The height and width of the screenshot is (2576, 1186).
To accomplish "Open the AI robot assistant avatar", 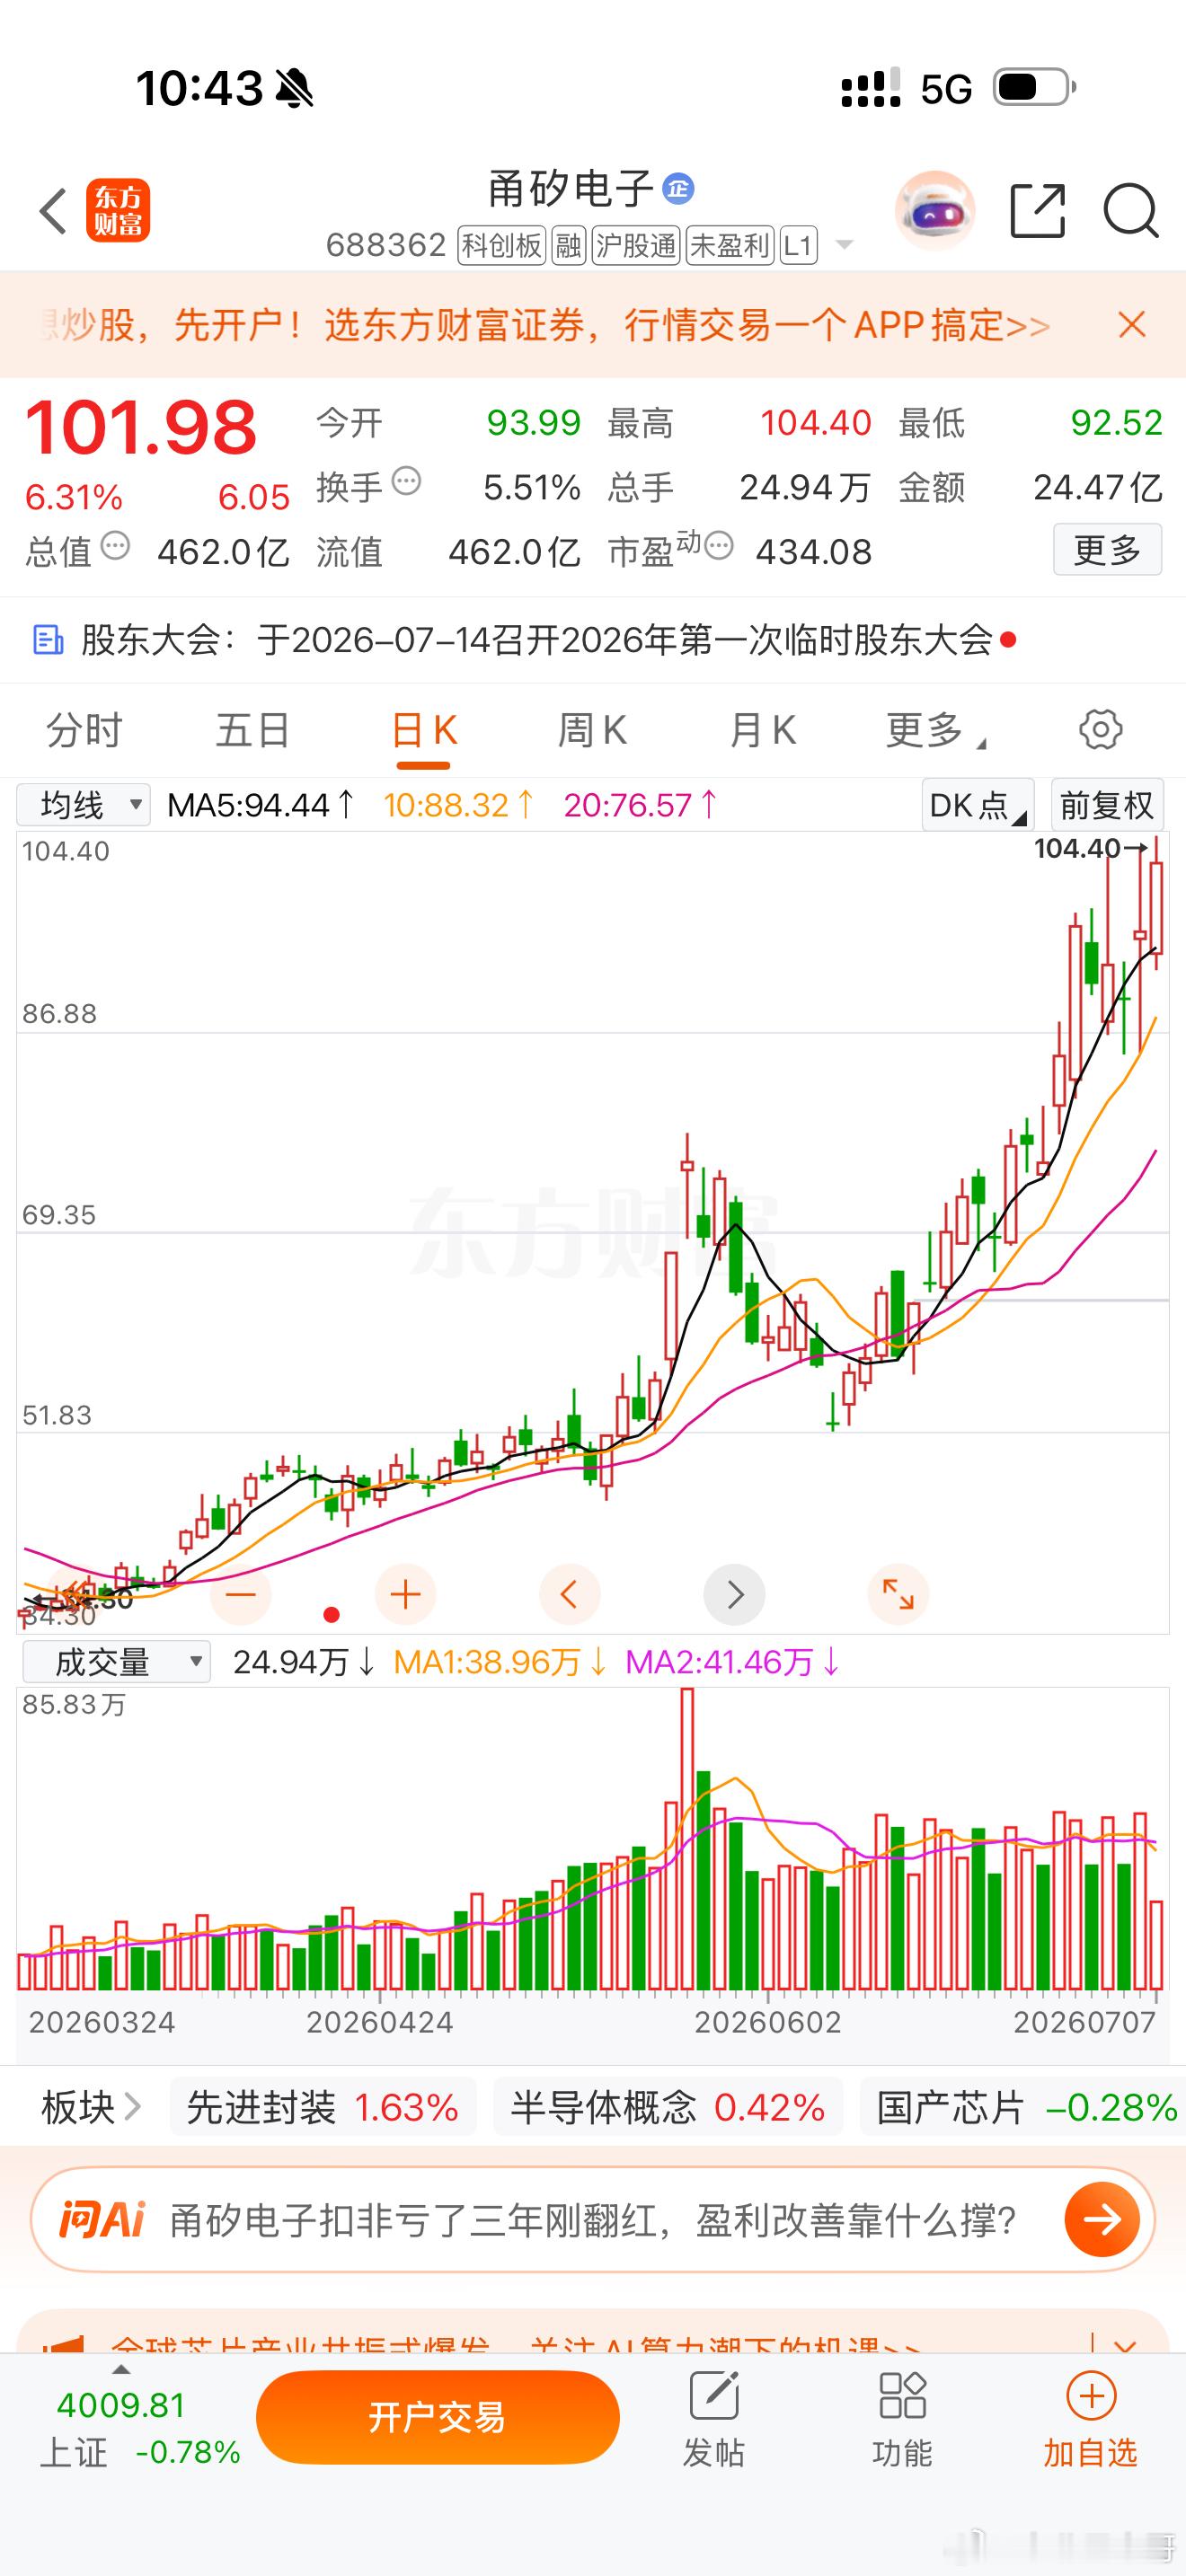I will pos(935,211).
